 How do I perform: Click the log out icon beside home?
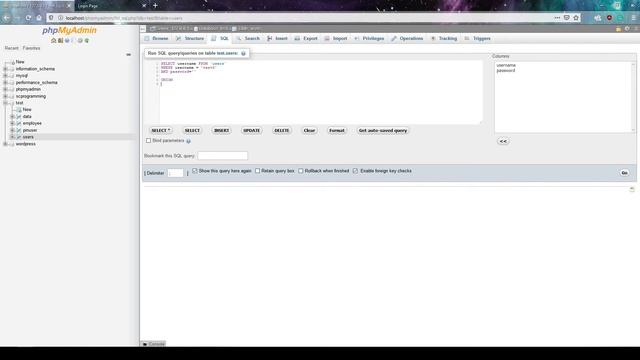tap(60, 41)
